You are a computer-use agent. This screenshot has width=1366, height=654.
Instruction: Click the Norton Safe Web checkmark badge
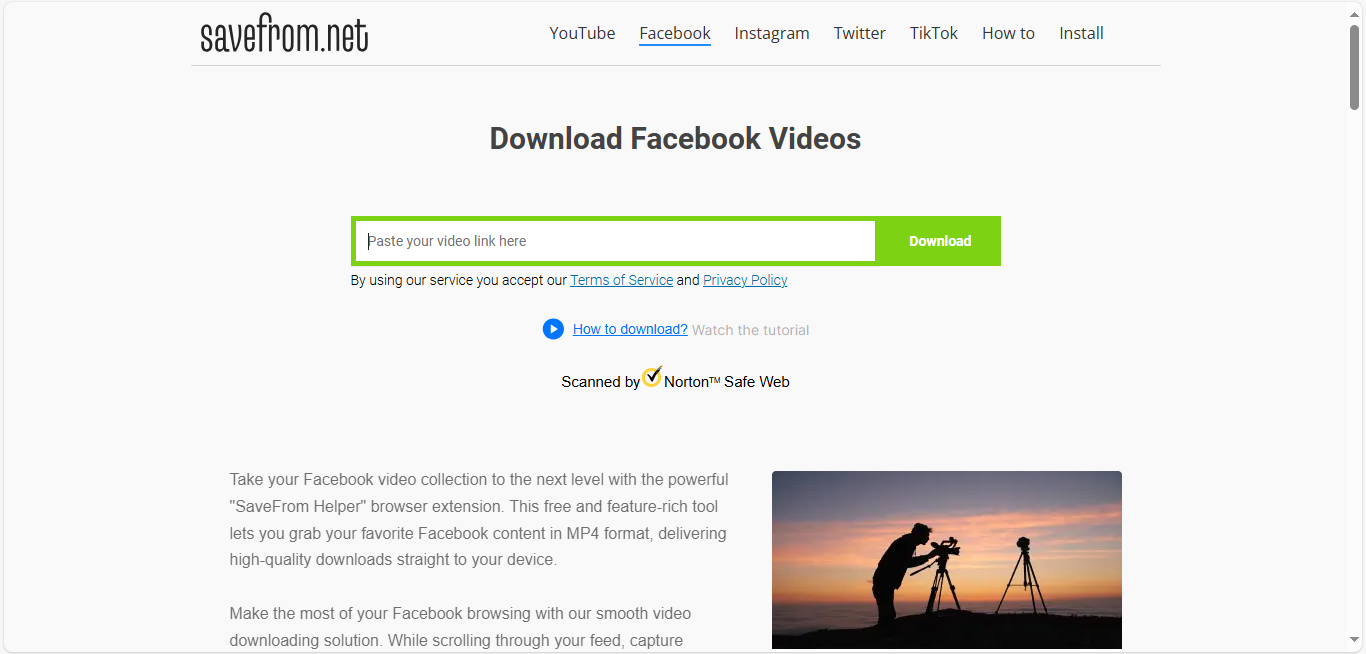pos(652,377)
